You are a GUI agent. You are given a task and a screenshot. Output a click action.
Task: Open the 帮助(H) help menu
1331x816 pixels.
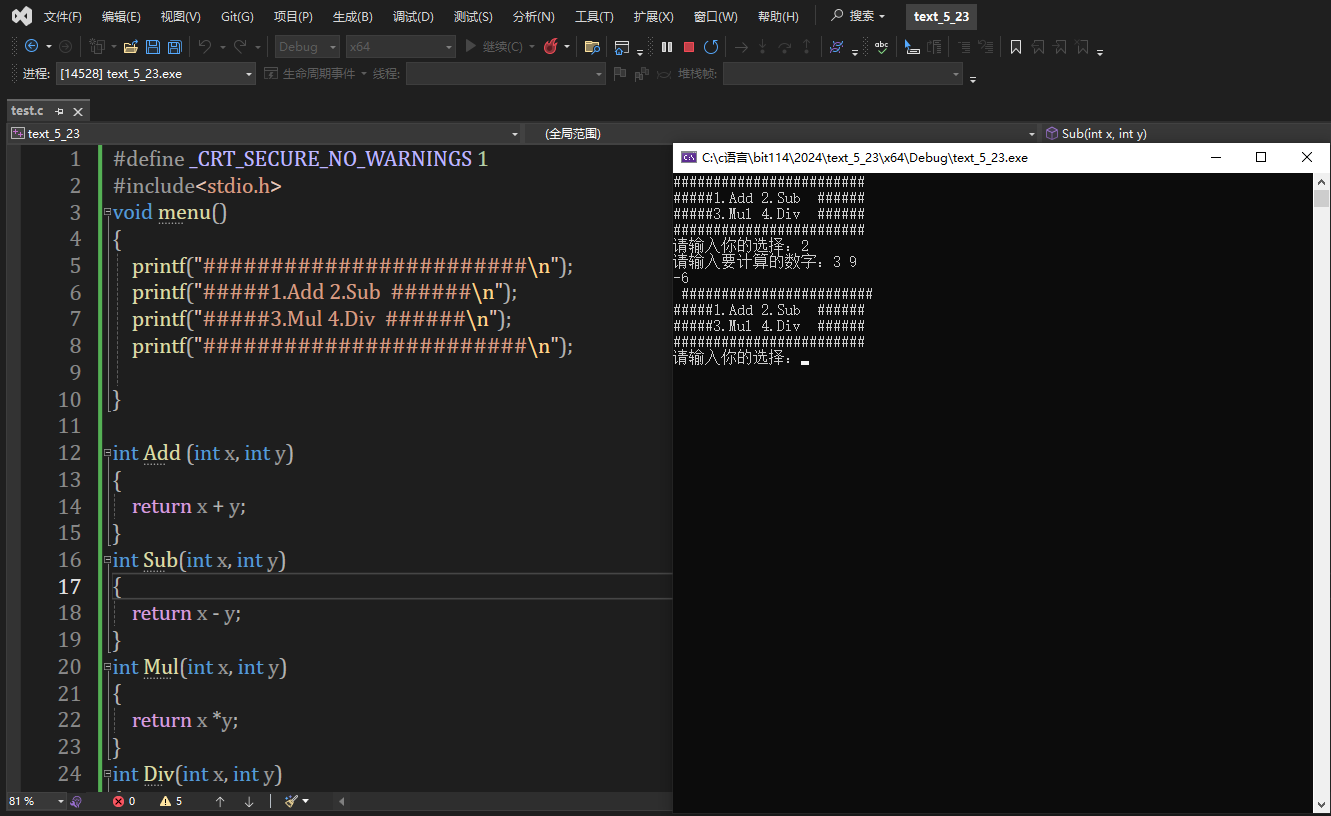point(778,16)
